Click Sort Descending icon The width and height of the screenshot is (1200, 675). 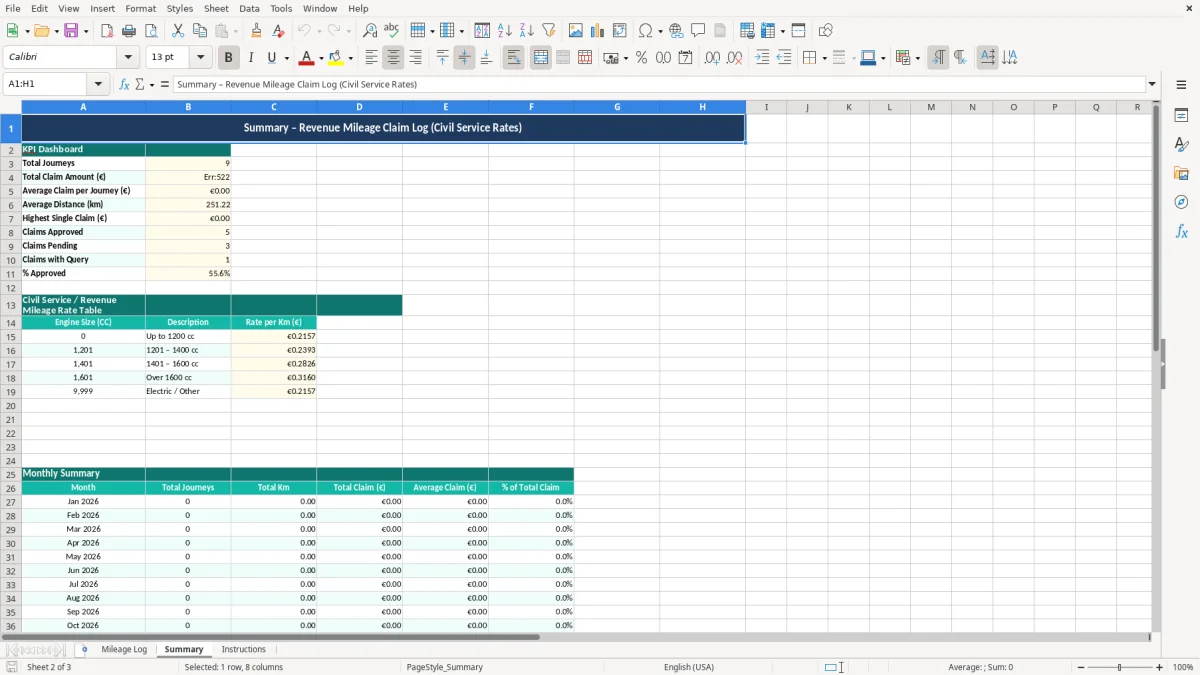click(x=526, y=31)
